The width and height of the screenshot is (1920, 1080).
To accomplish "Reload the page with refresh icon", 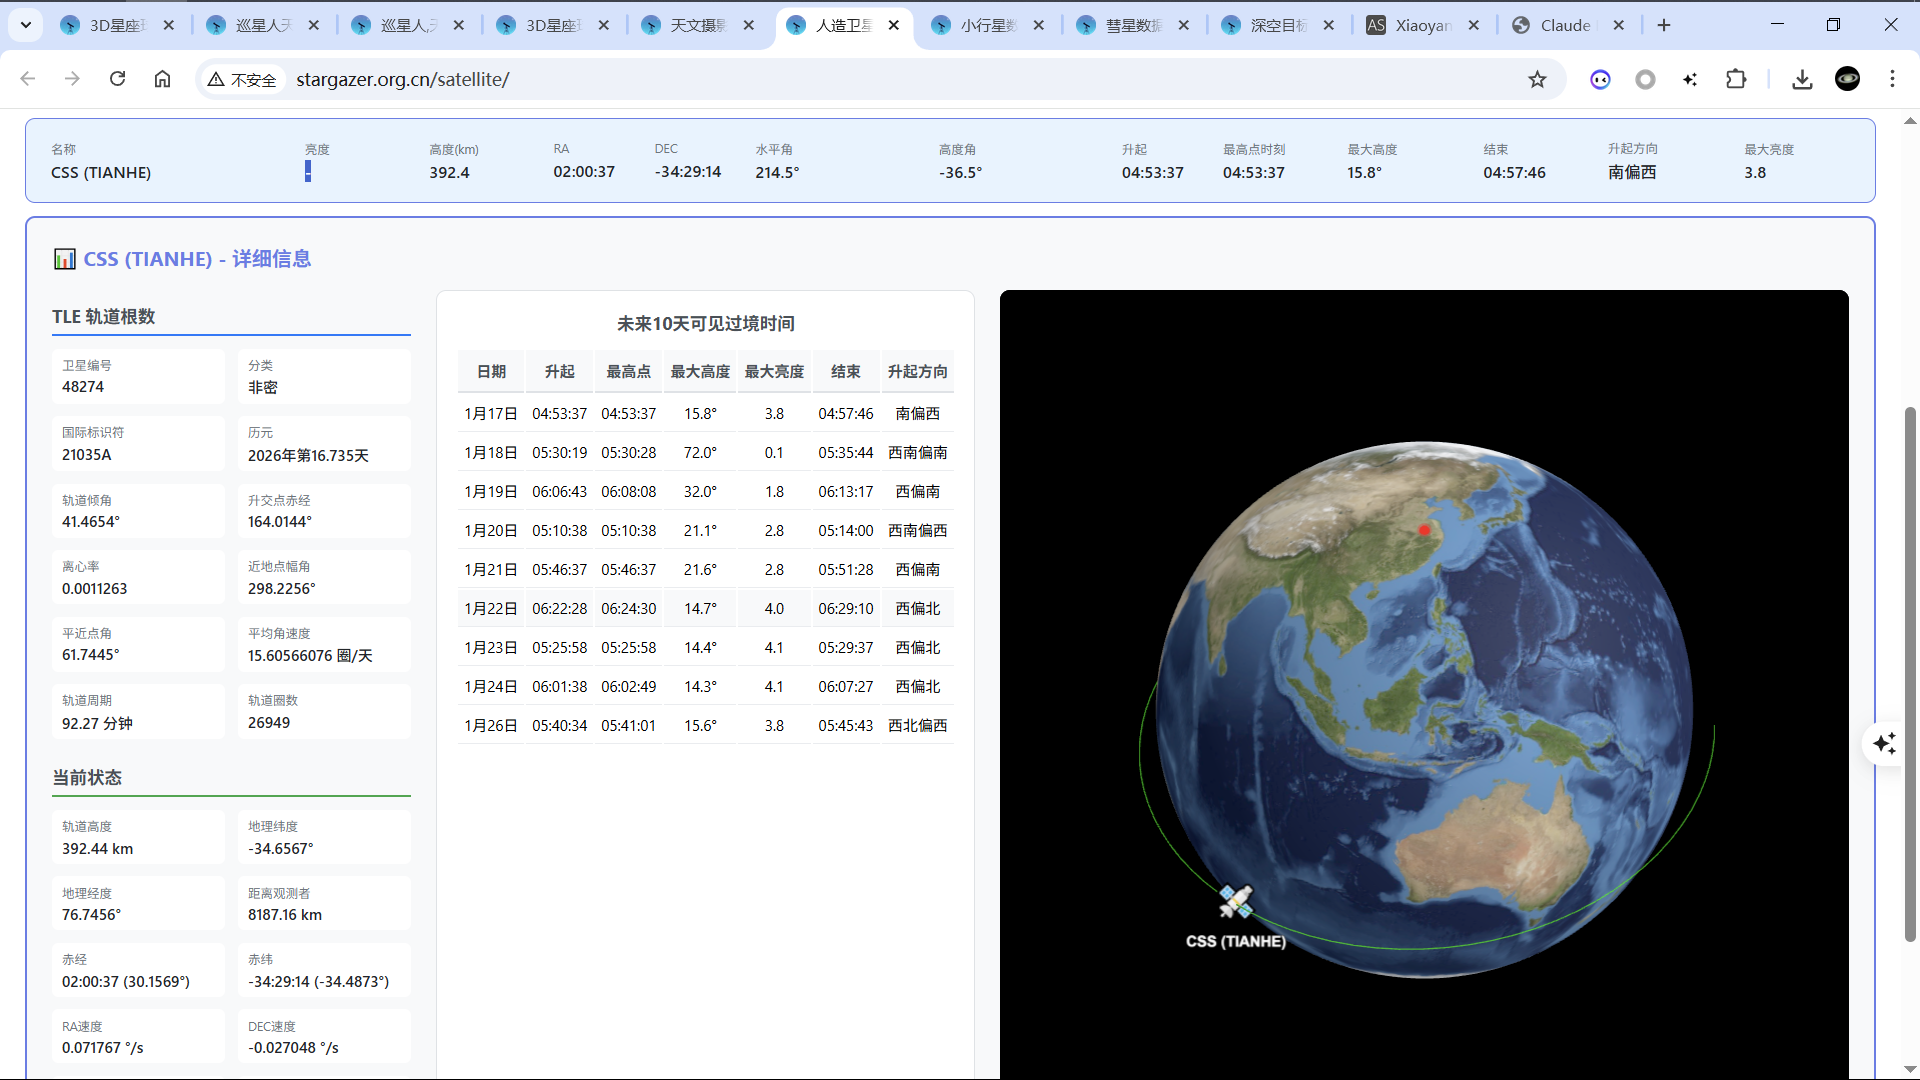I will tap(117, 79).
